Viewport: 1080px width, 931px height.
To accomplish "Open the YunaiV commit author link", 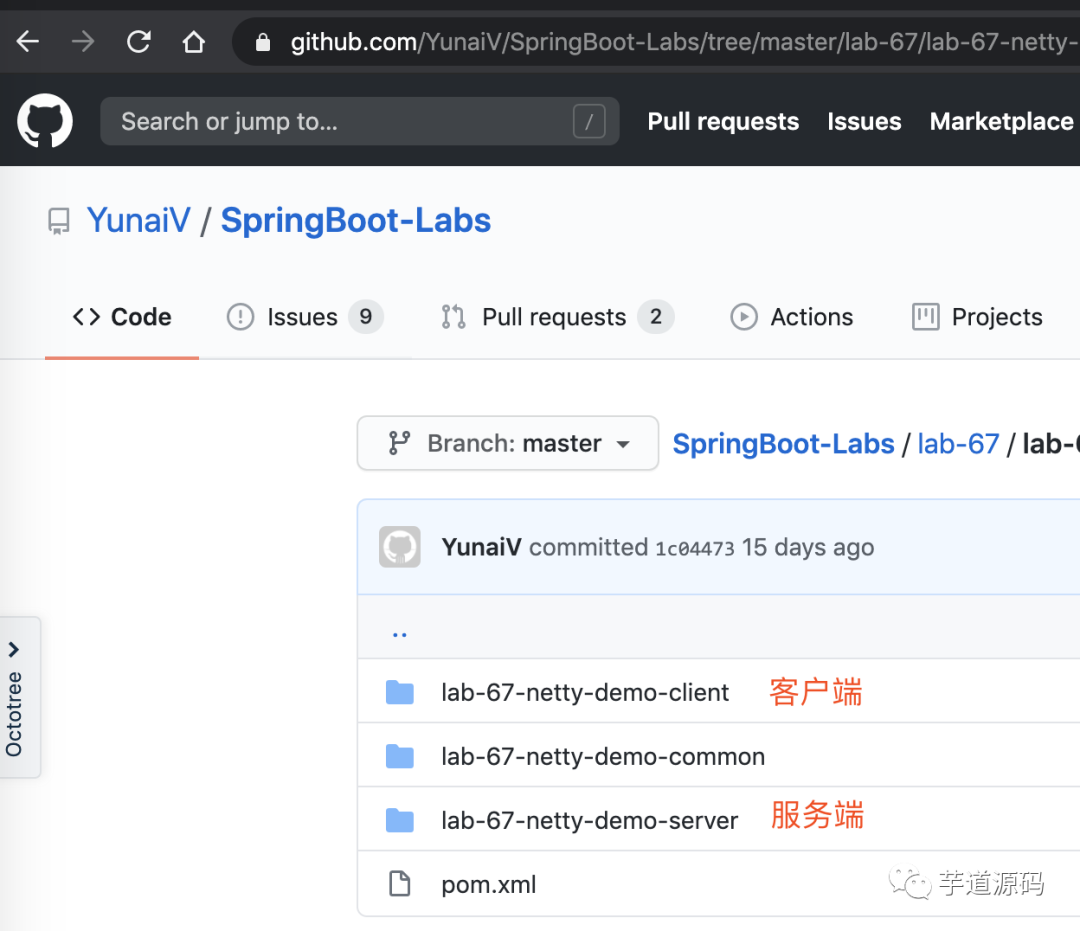I will 481,547.
